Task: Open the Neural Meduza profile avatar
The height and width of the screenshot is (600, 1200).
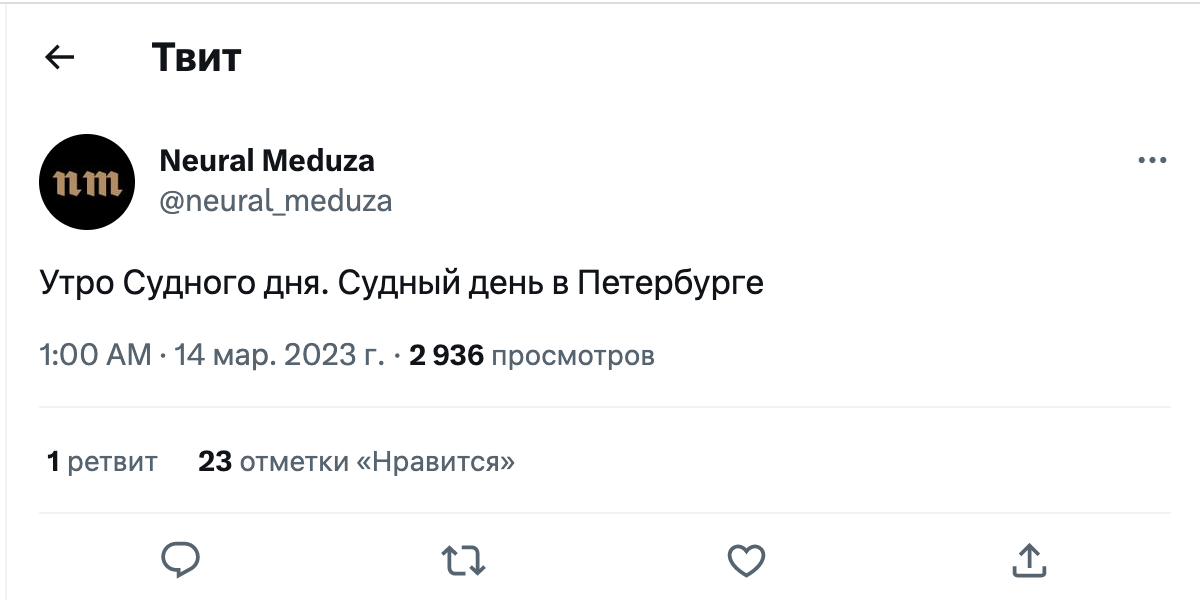Action: tap(87, 182)
